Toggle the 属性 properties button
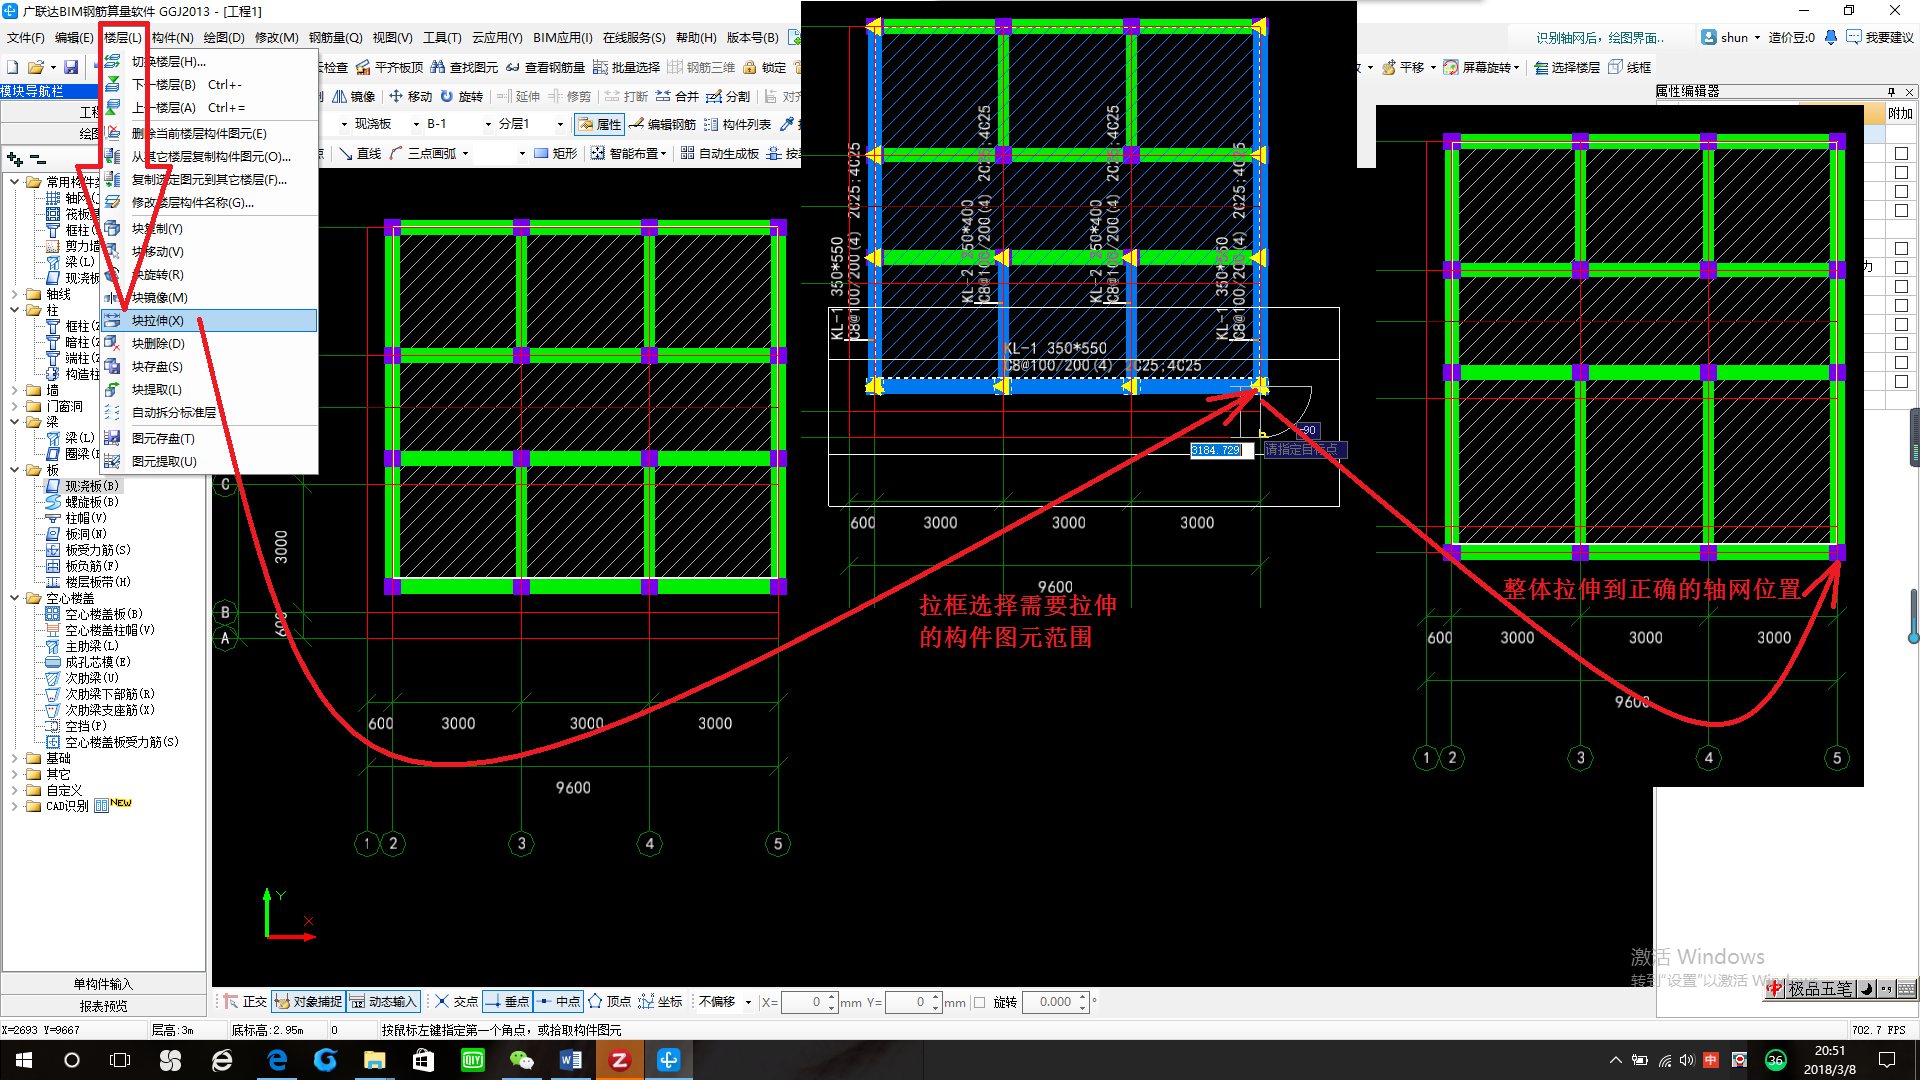The height and width of the screenshot is (1080, 1920). point(599,124)
